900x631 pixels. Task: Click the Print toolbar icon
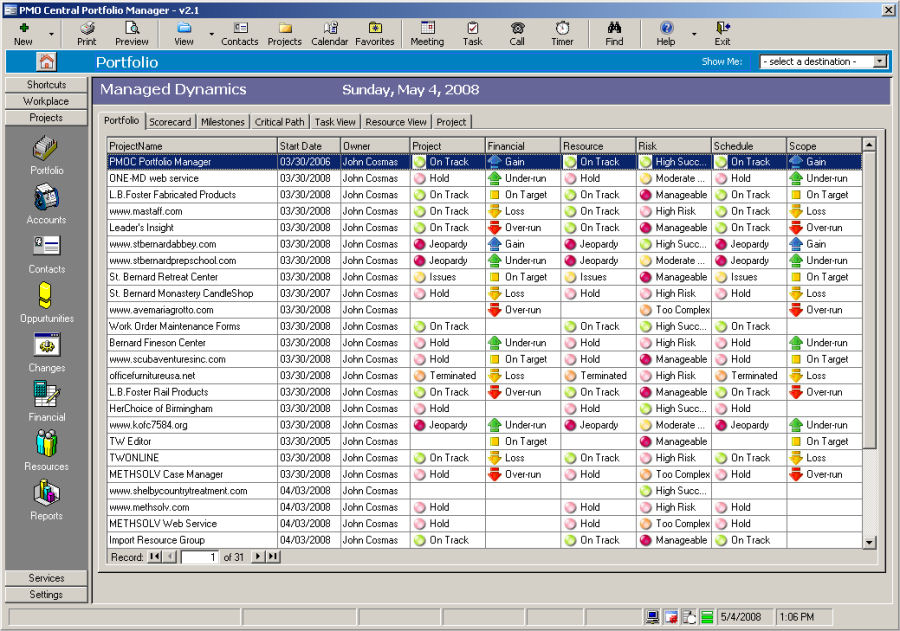87,34
